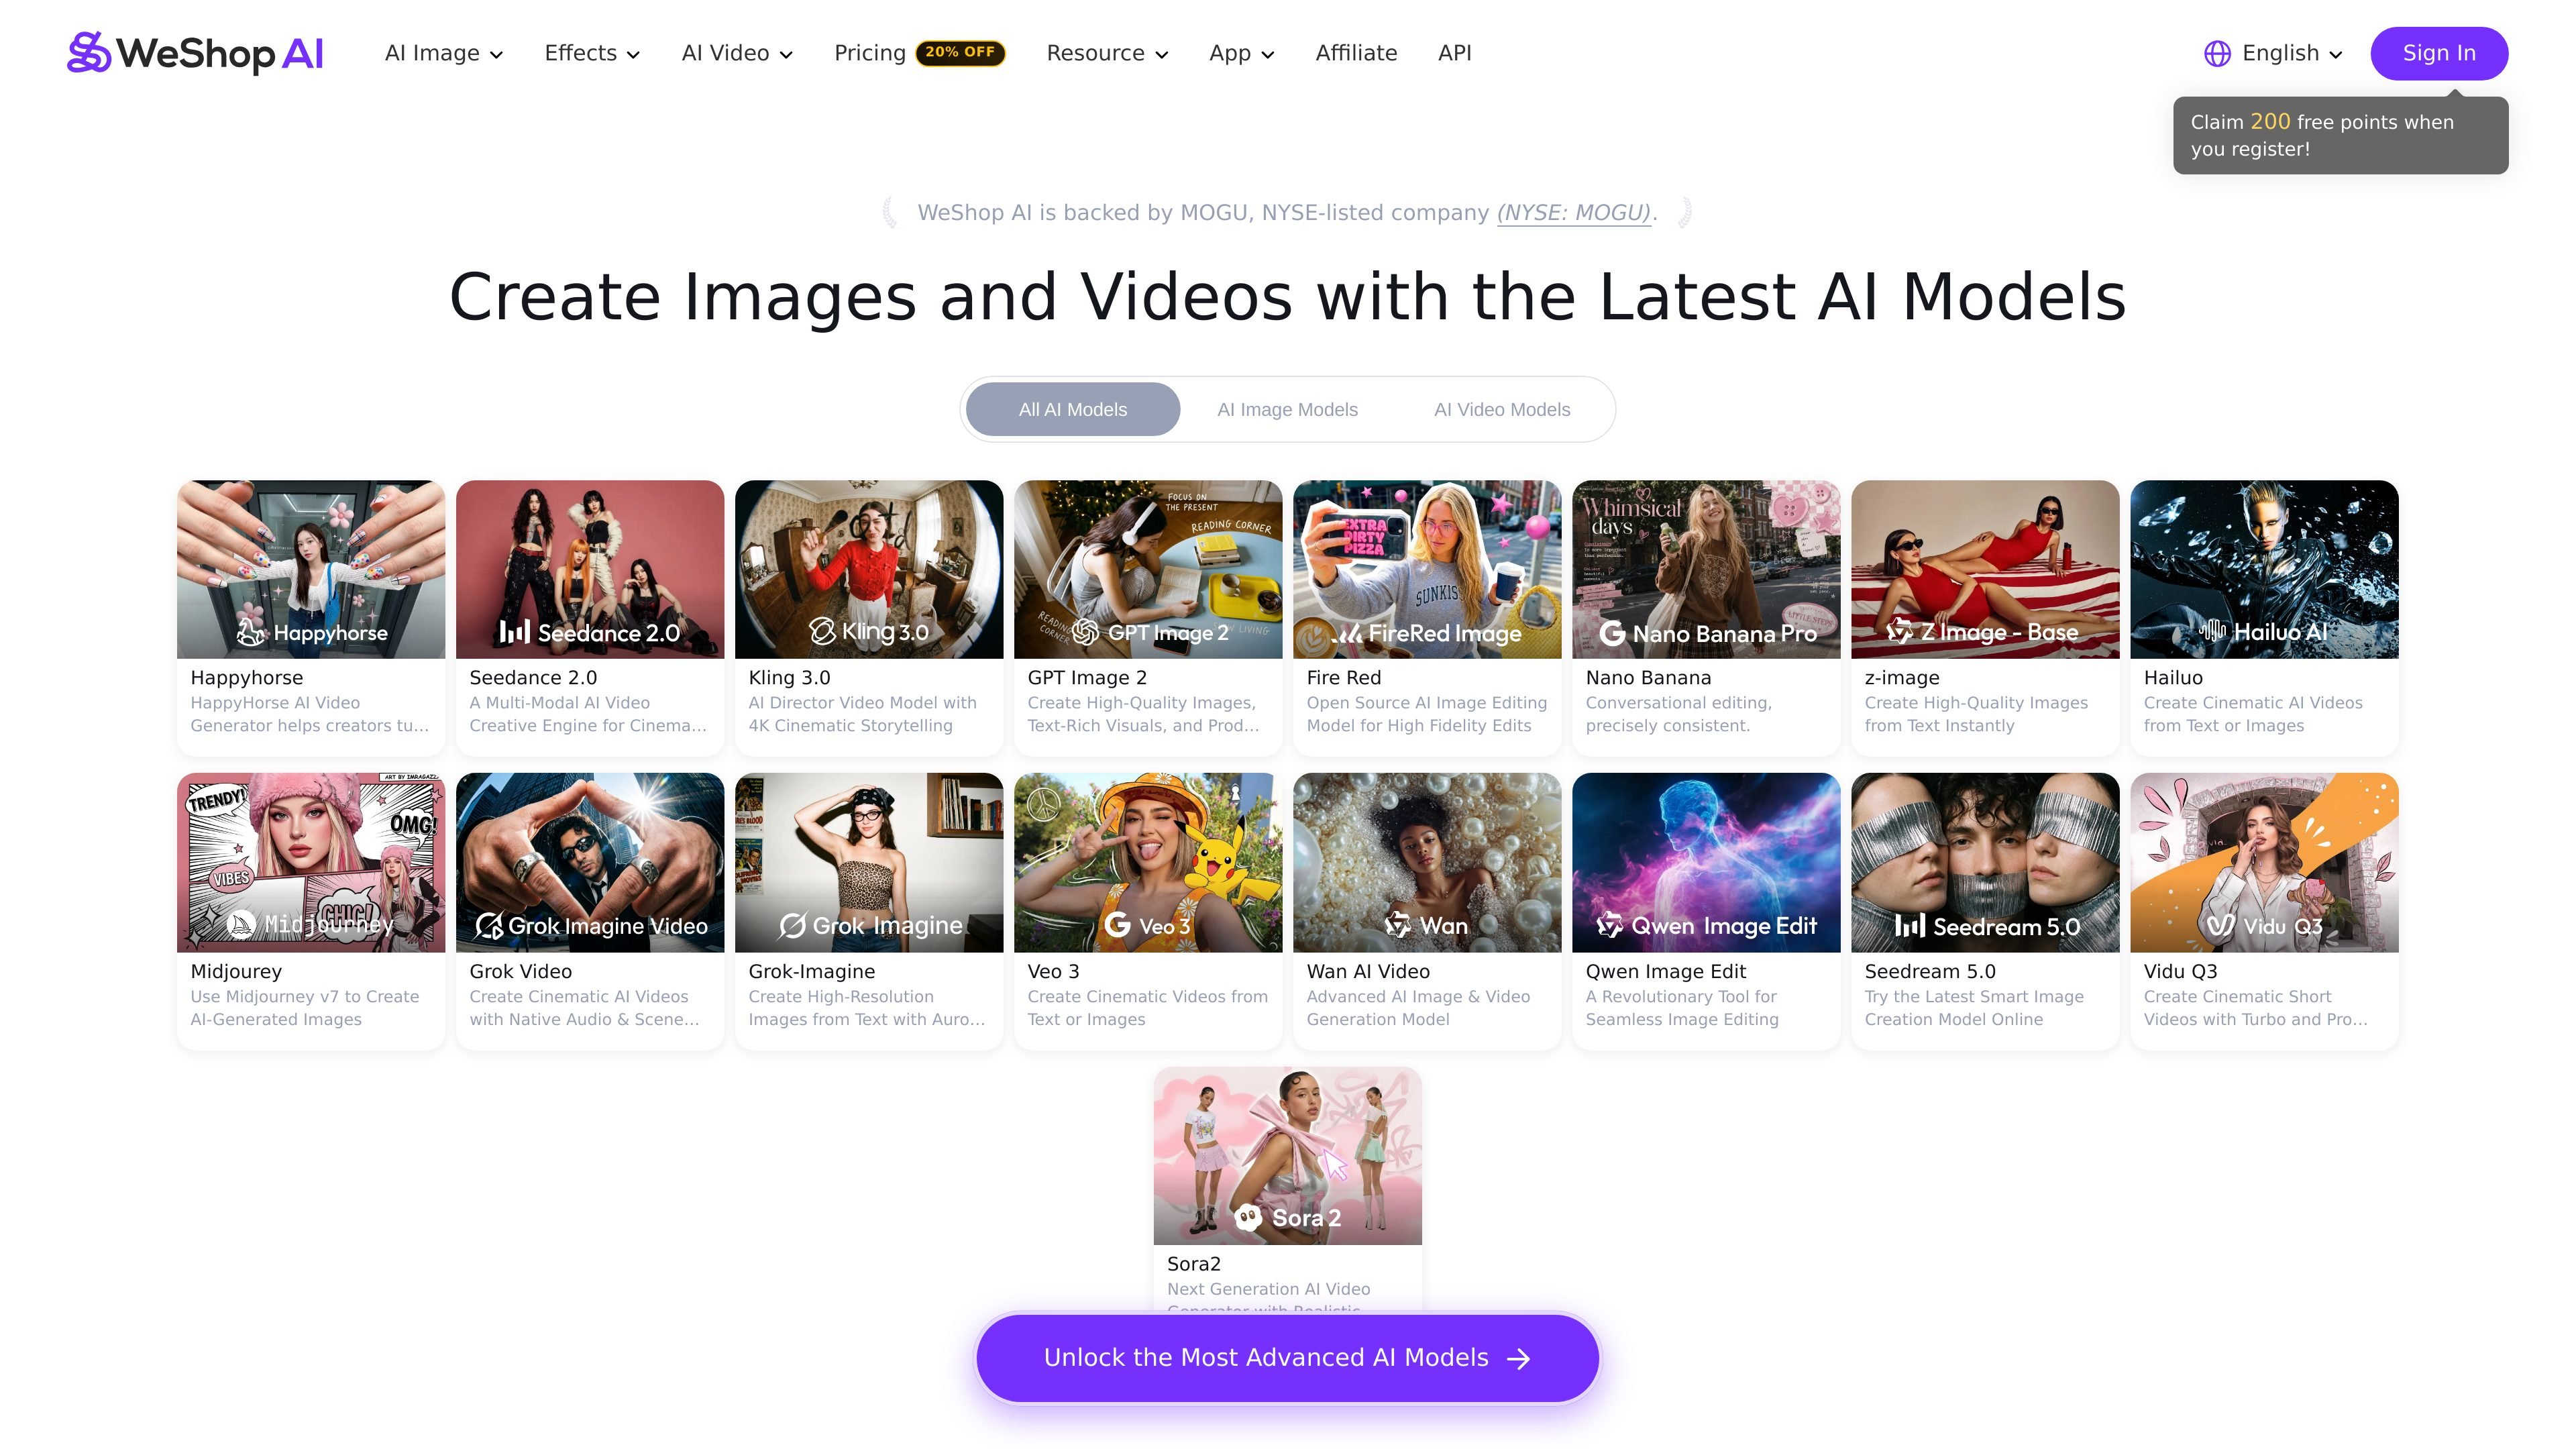Click the Sora 2 logo icon
This screenshot has height=1449, width=2576.
point(1247,1218)
